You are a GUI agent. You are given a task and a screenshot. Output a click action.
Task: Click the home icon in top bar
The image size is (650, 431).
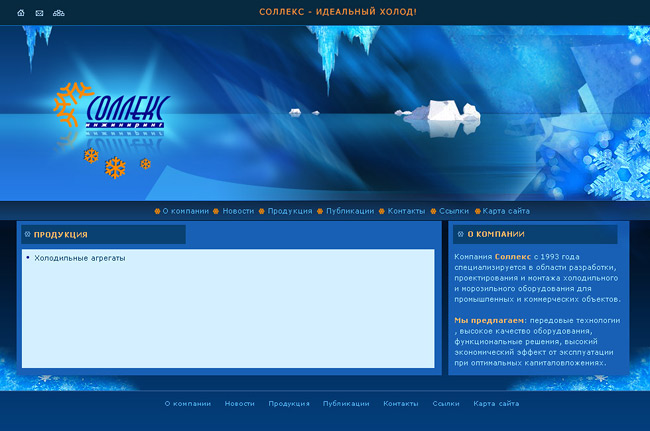pyautogui.click(x=21, y=13)
